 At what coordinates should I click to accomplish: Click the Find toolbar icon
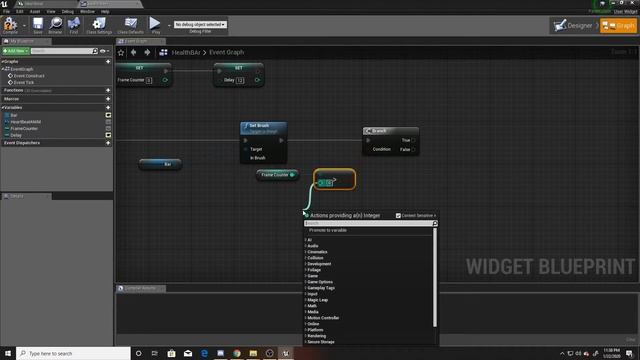coord(73,25)
